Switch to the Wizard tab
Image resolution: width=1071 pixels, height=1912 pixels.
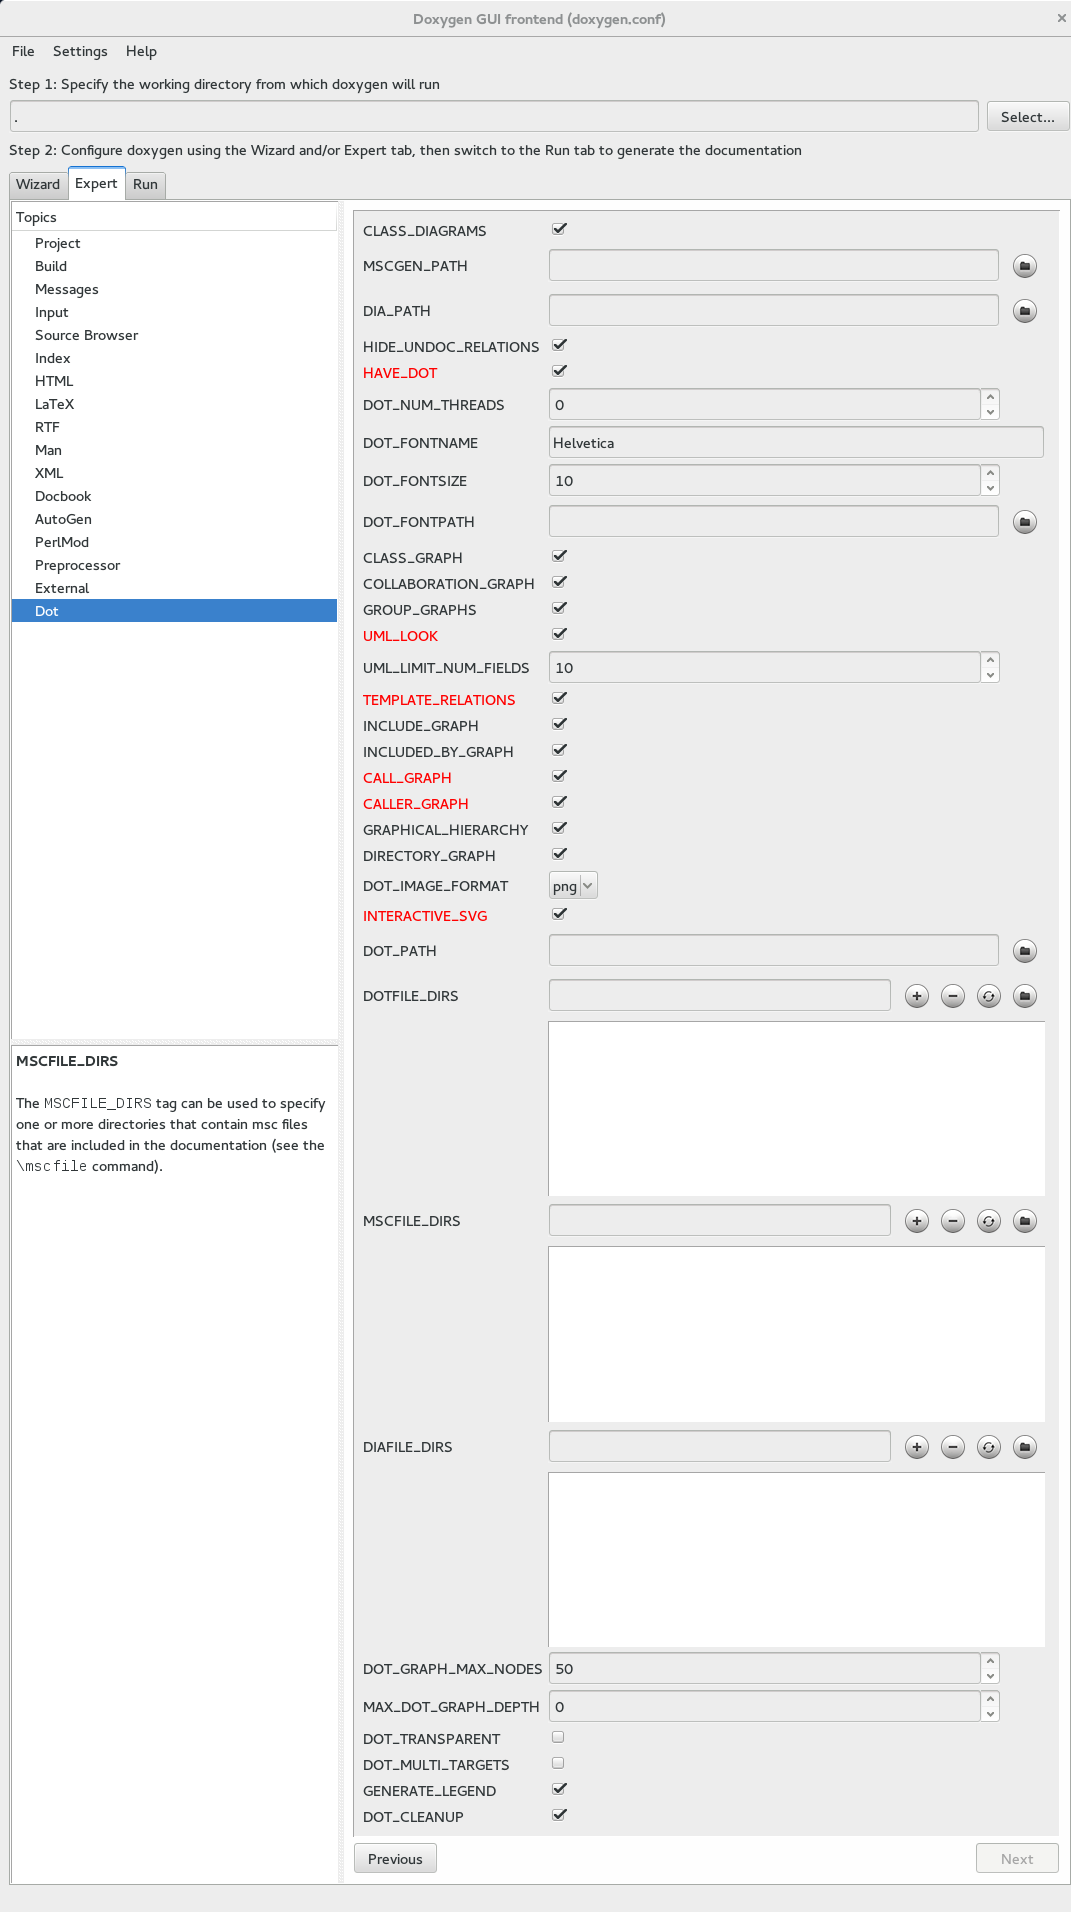point(38,184)
